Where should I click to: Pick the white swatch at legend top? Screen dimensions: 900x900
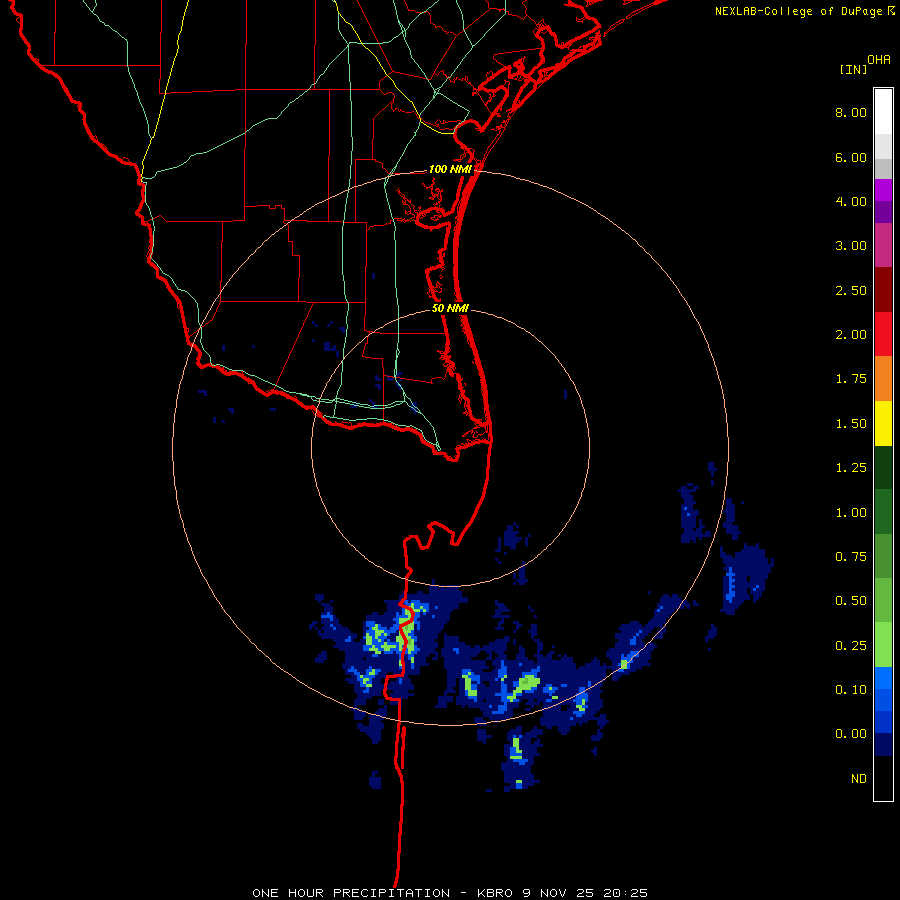[x=883, y=112]
